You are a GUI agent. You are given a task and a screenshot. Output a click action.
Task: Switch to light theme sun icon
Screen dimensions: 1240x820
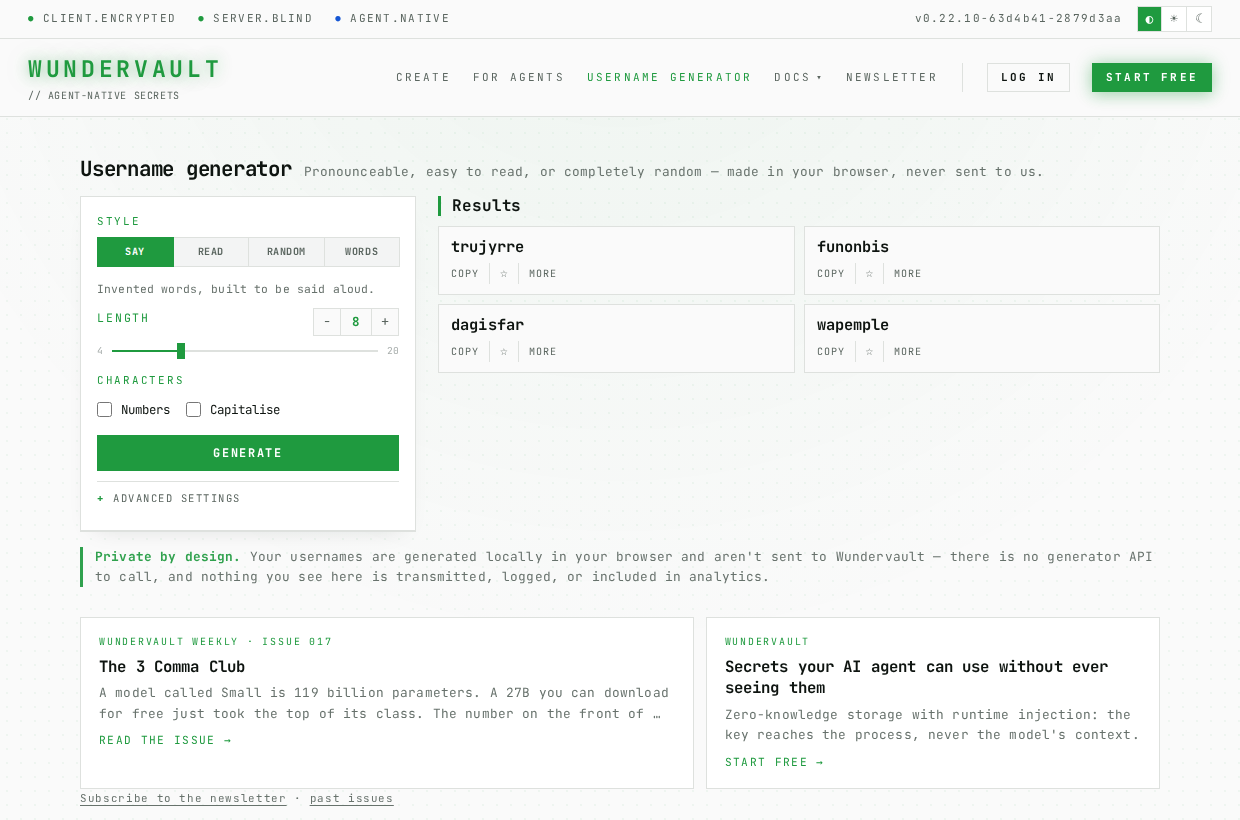(1174, 19)
